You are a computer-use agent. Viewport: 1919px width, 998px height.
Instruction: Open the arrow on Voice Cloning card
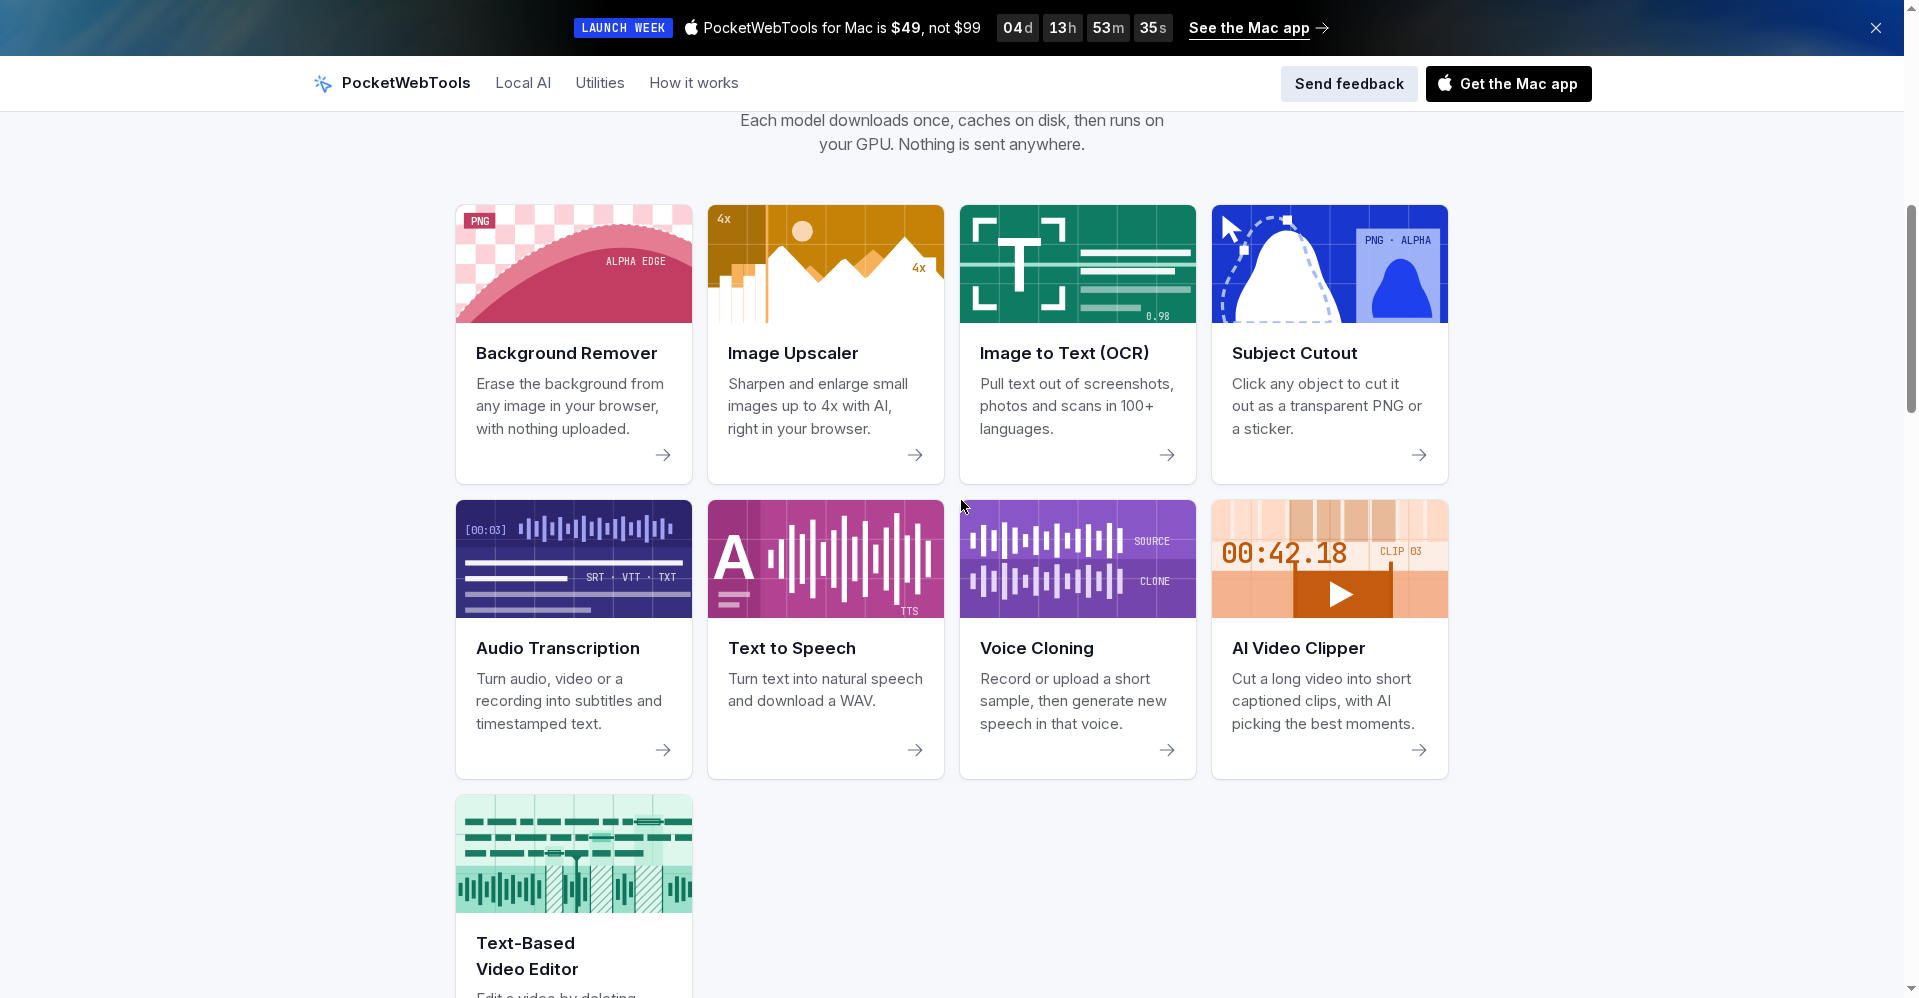tap(1167, 750)
